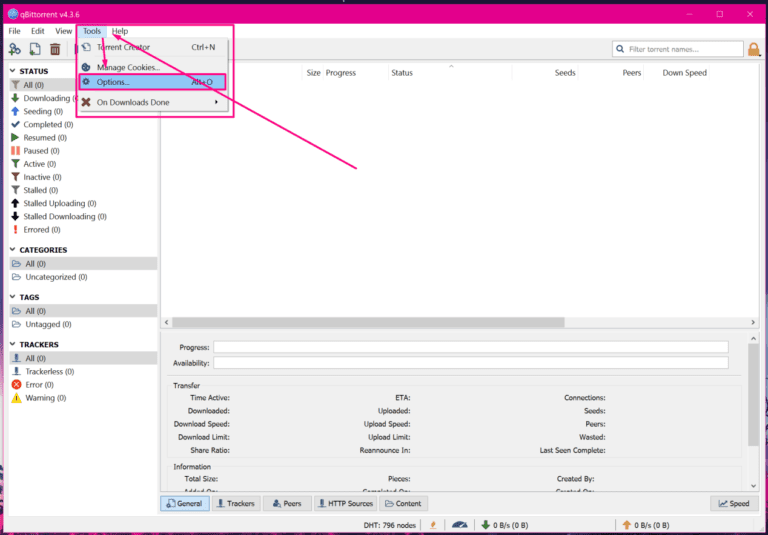This screenshot has width=768, height=535.
Task: Sort by the Size column header
Action: [x=313, y=73]
